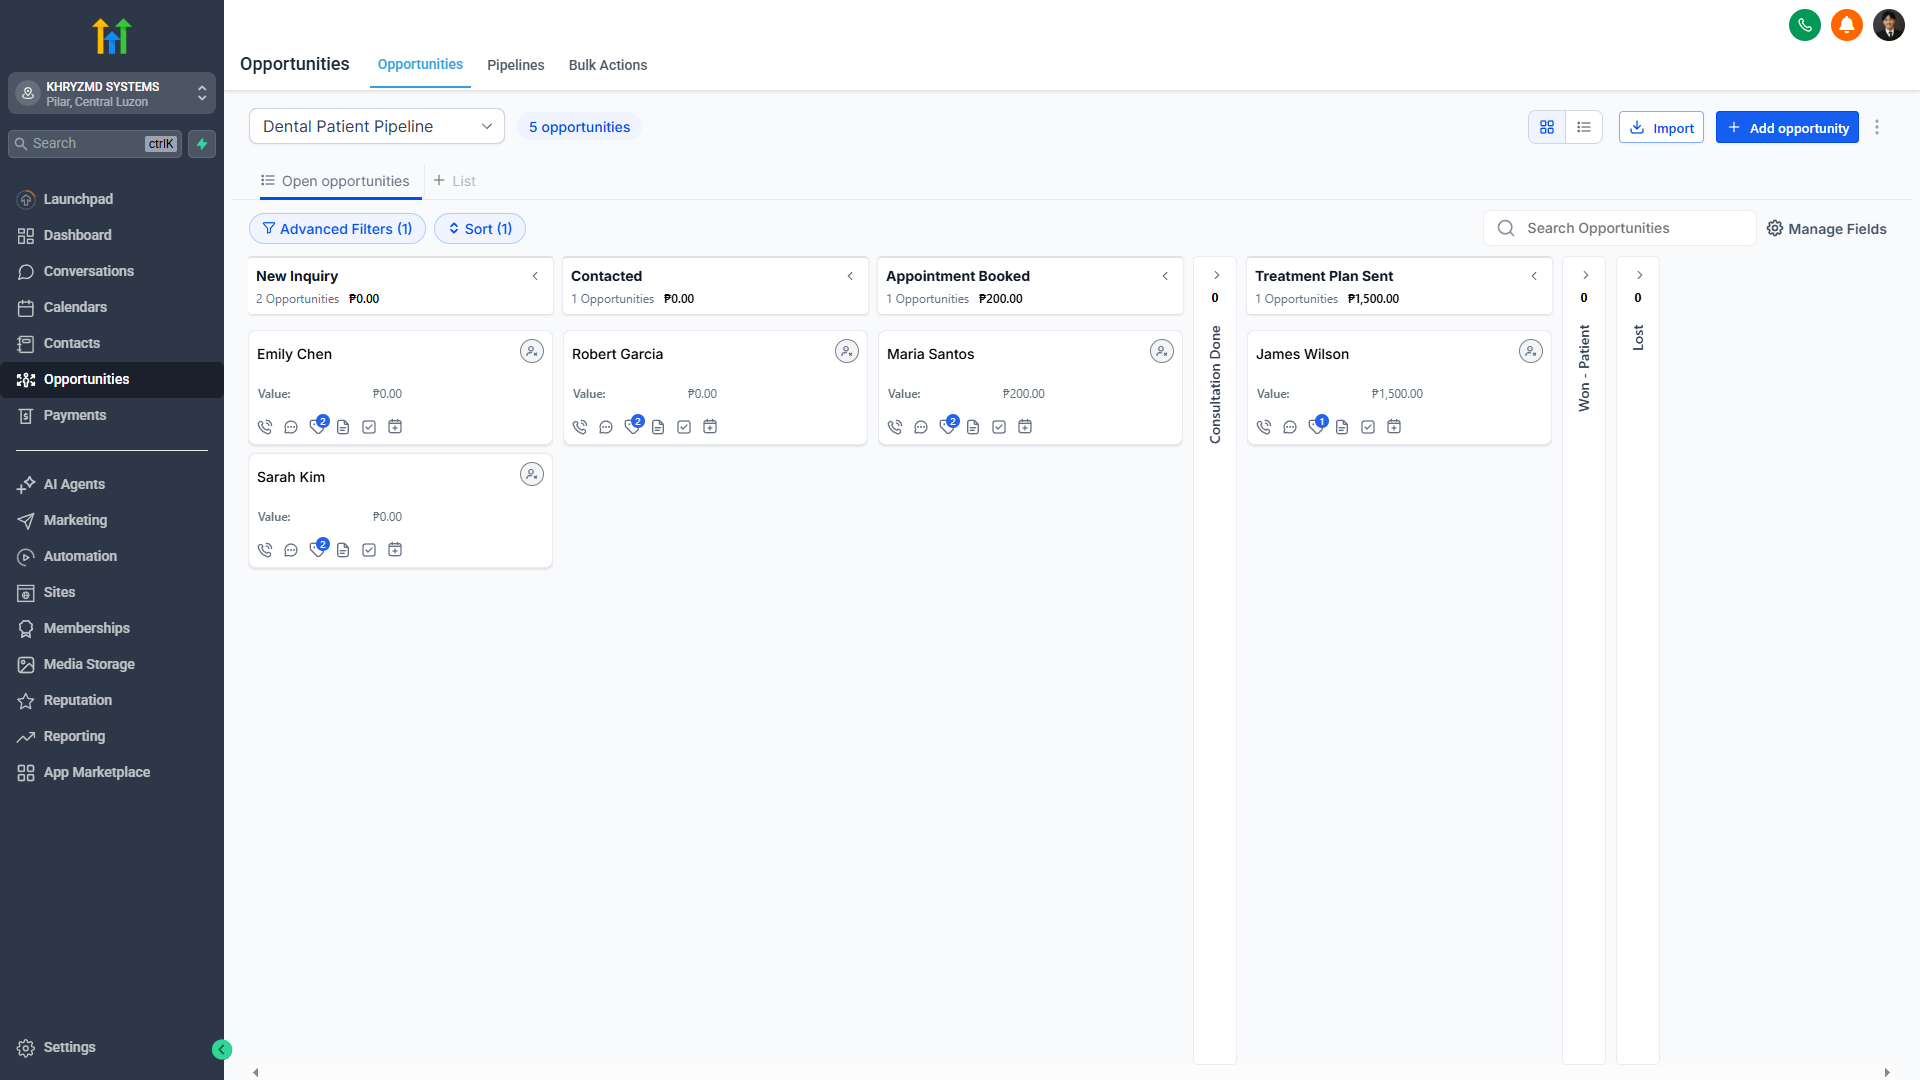The width and height of the screenshot is (1920, 1080).
Task: Call James Wilson using phone icon
Action: 1264,427
